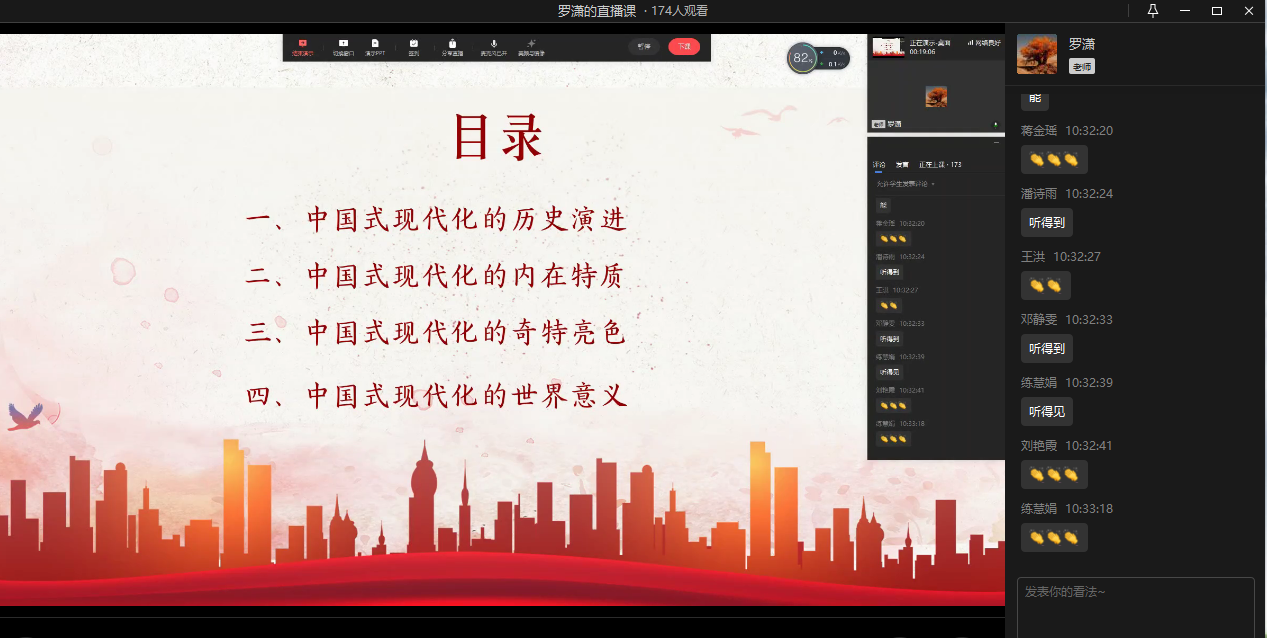The image size is (1267, 638).
Task: Expand the 允许学生发表评论 permission dropdown
Action: tap(906, 184)
